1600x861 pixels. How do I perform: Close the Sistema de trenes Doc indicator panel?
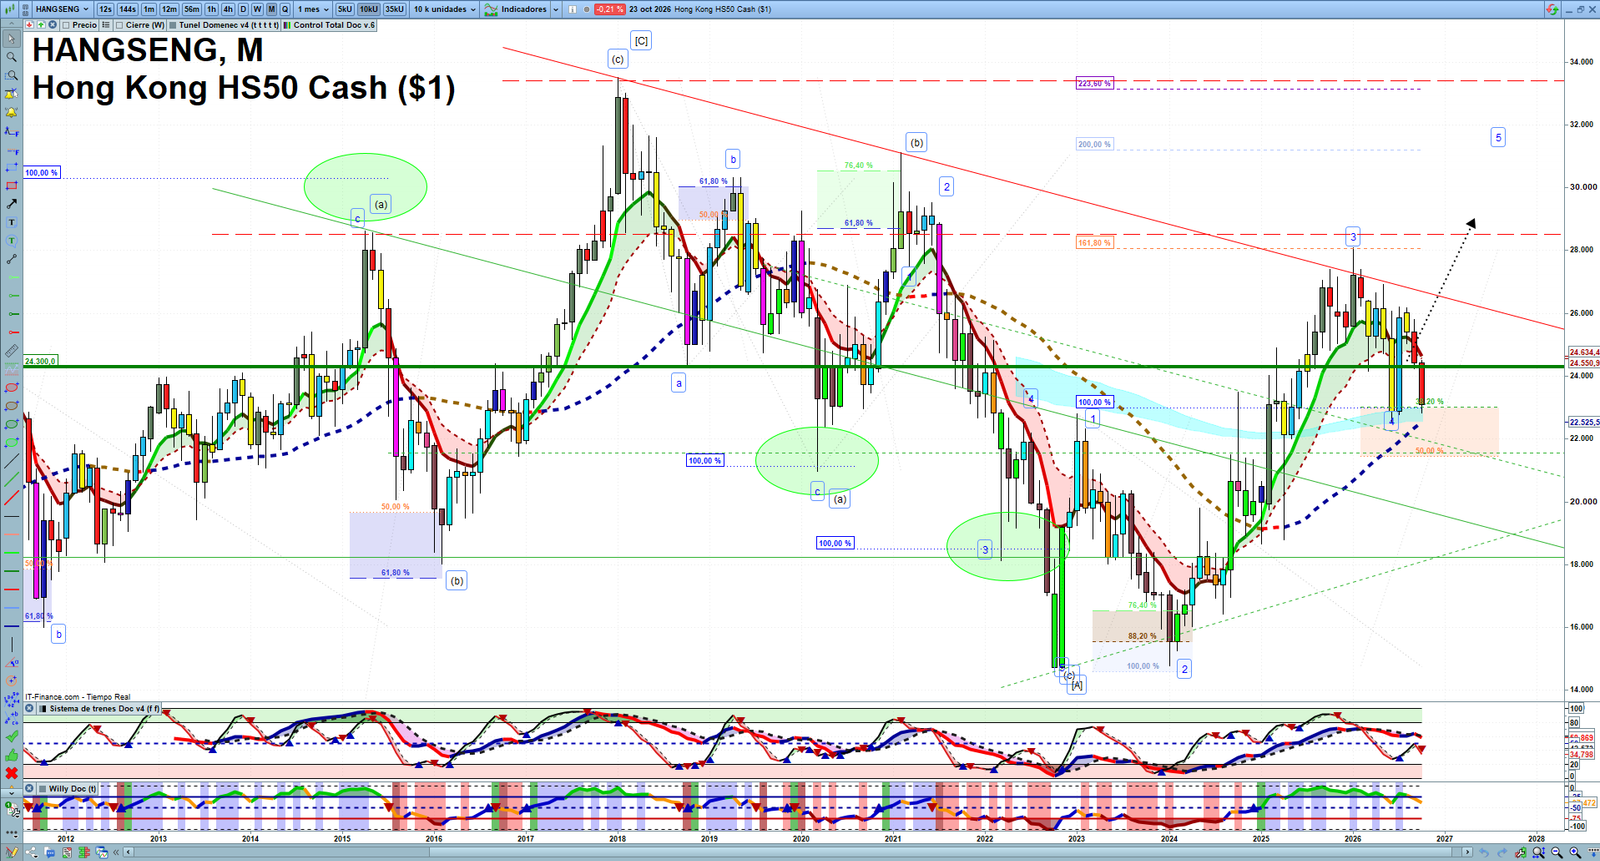tap(30, 708)
